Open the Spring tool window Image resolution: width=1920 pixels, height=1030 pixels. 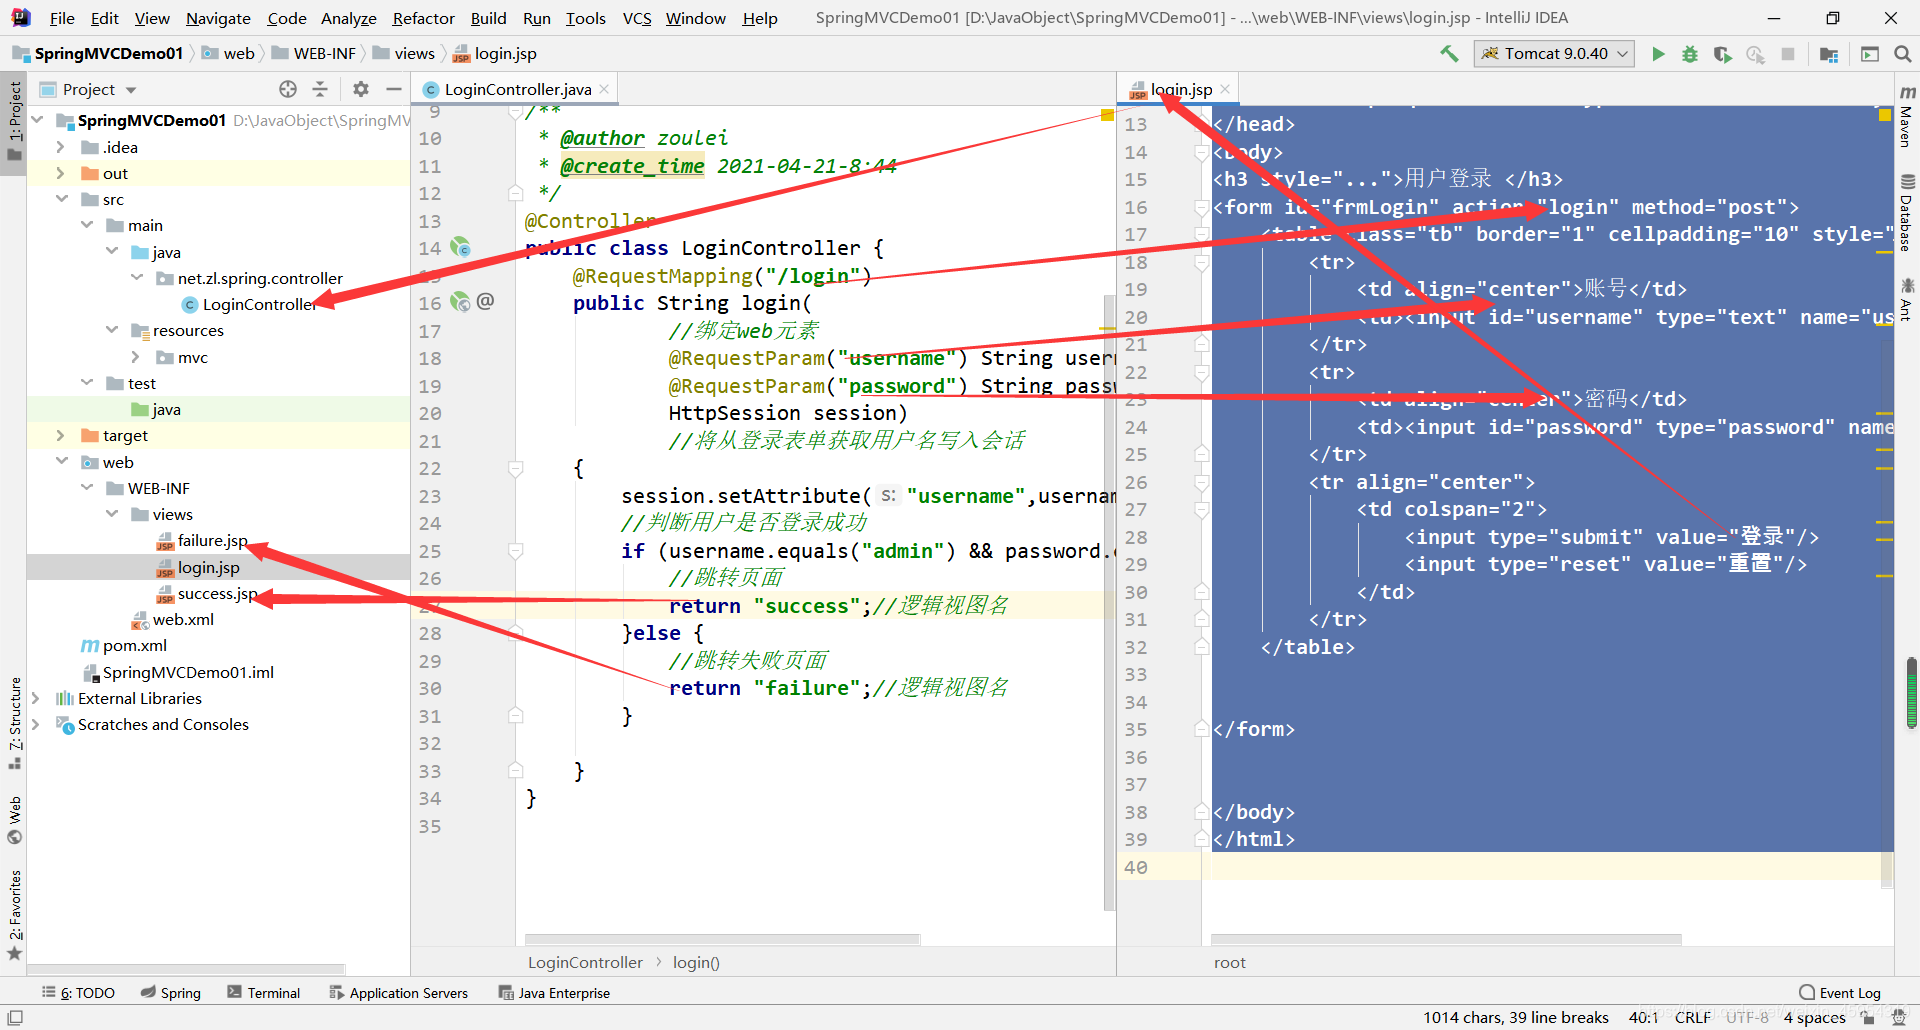(x=171, y=992)
